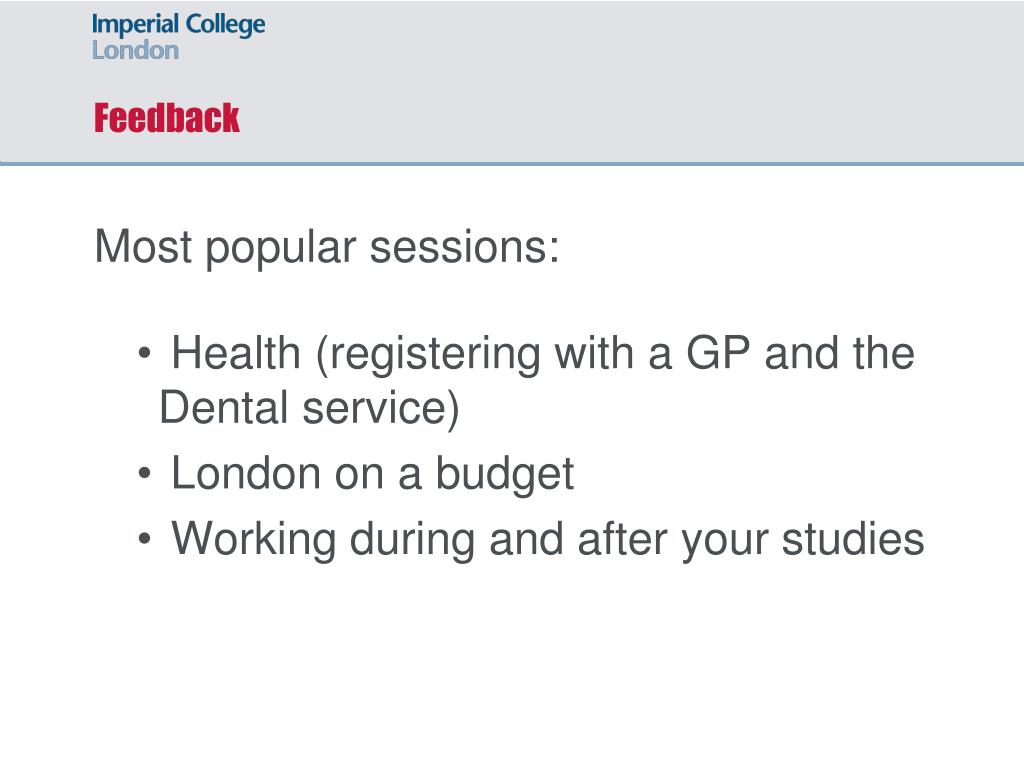Select the word studies in the last bullet

pyautogui.click(x=853, y=539)
